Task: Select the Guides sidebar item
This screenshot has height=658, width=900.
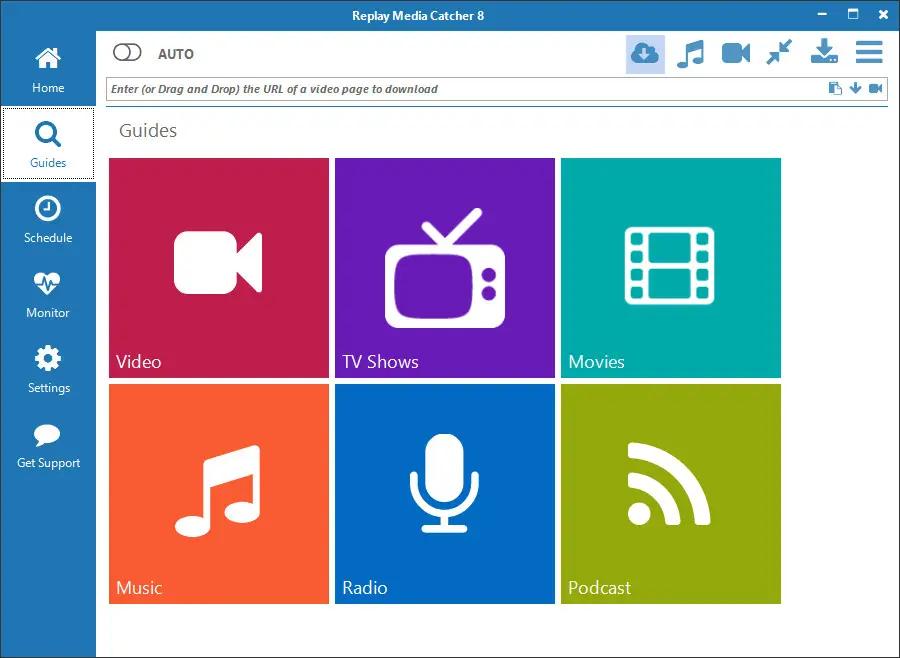Action: pyautogui.click(x=48, y=144)
